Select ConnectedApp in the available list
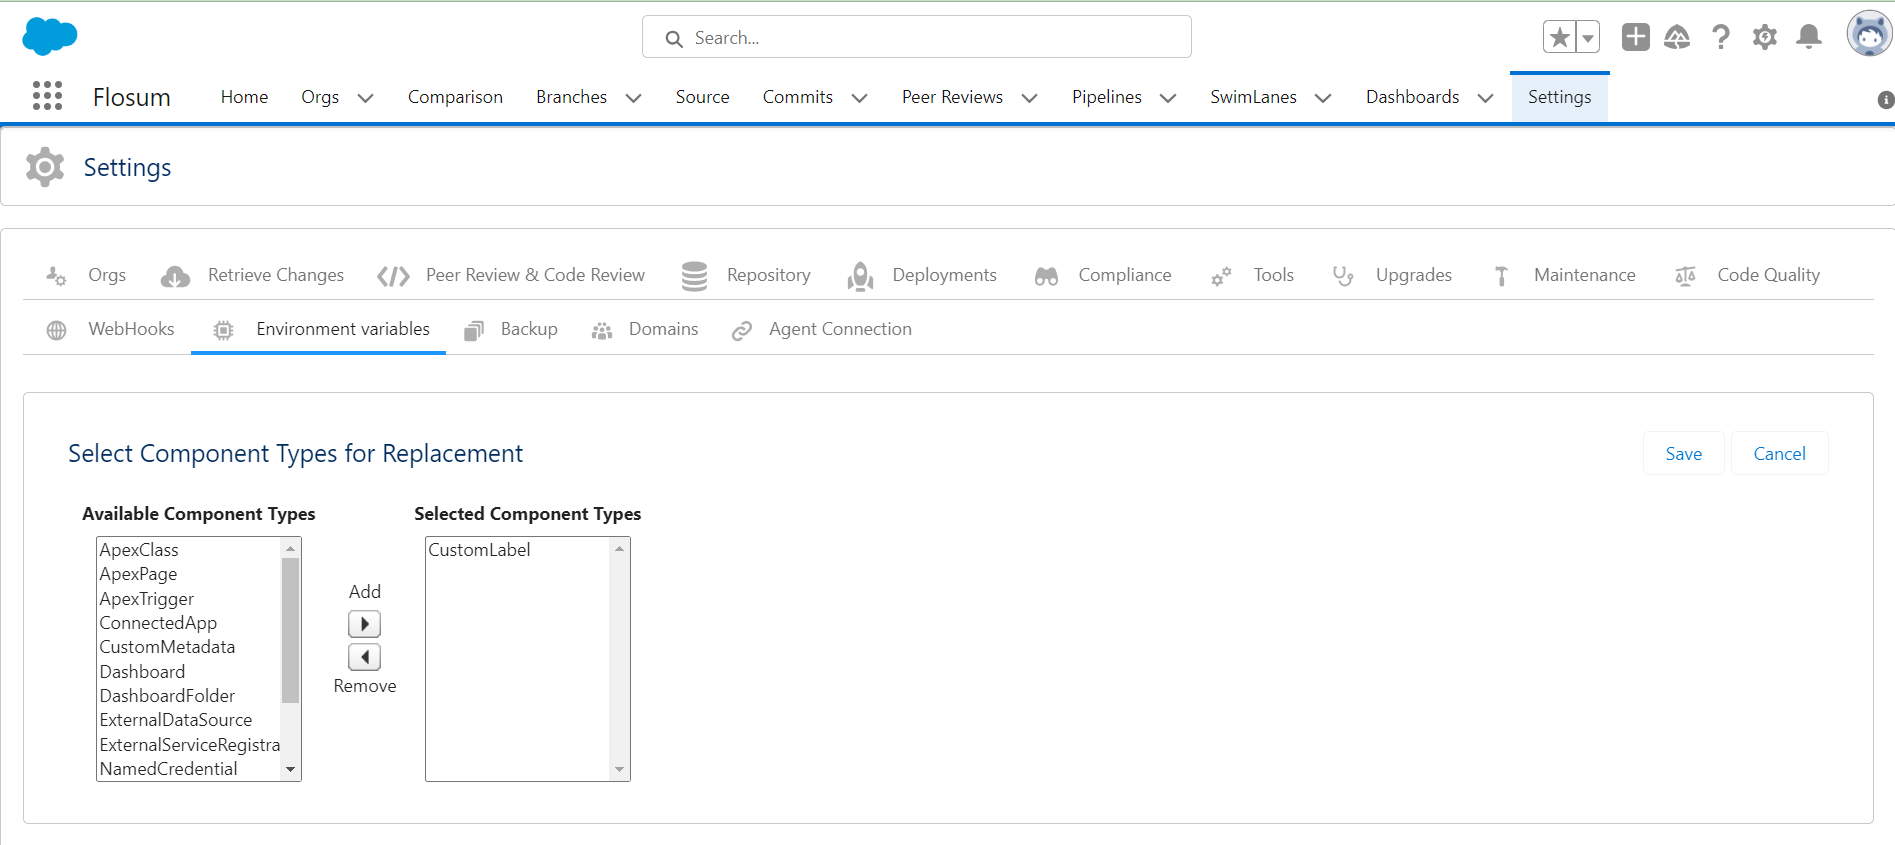 pos(189,623)
